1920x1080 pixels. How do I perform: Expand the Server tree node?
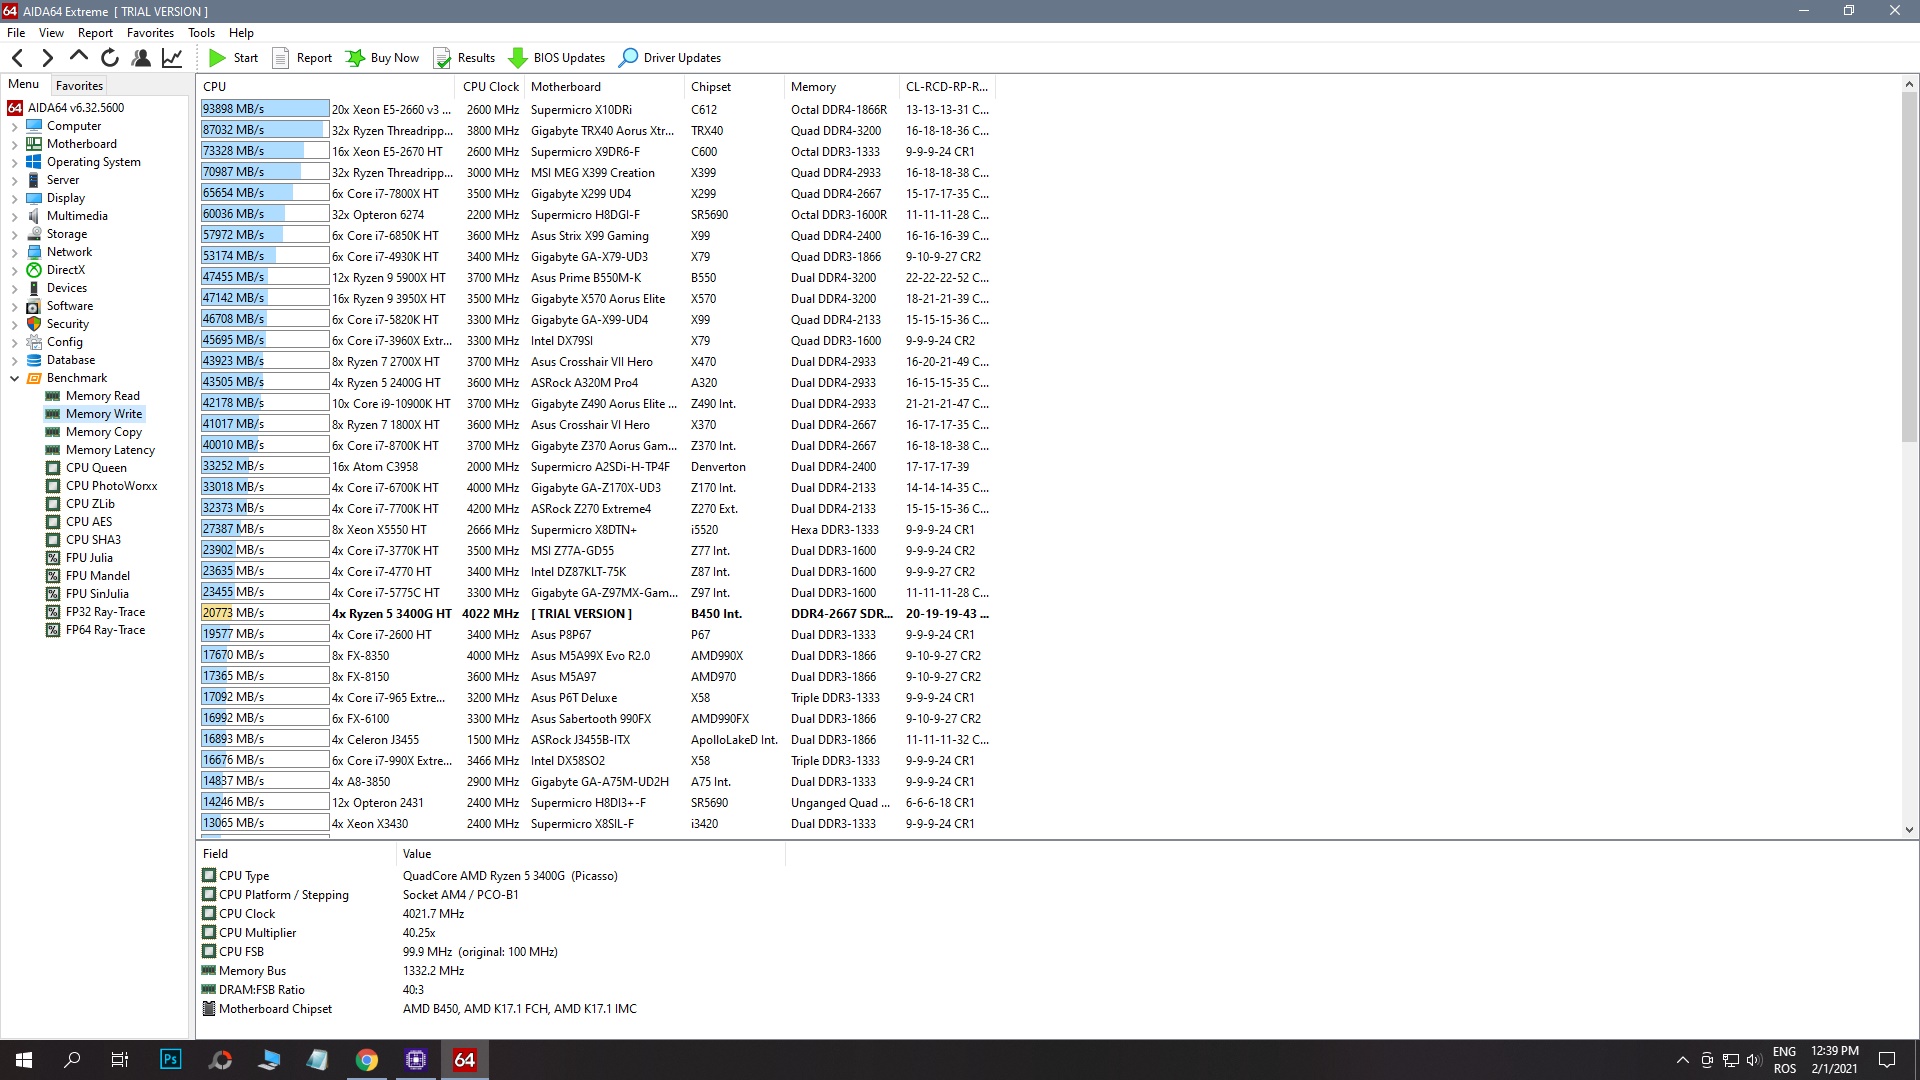point(14,181)
